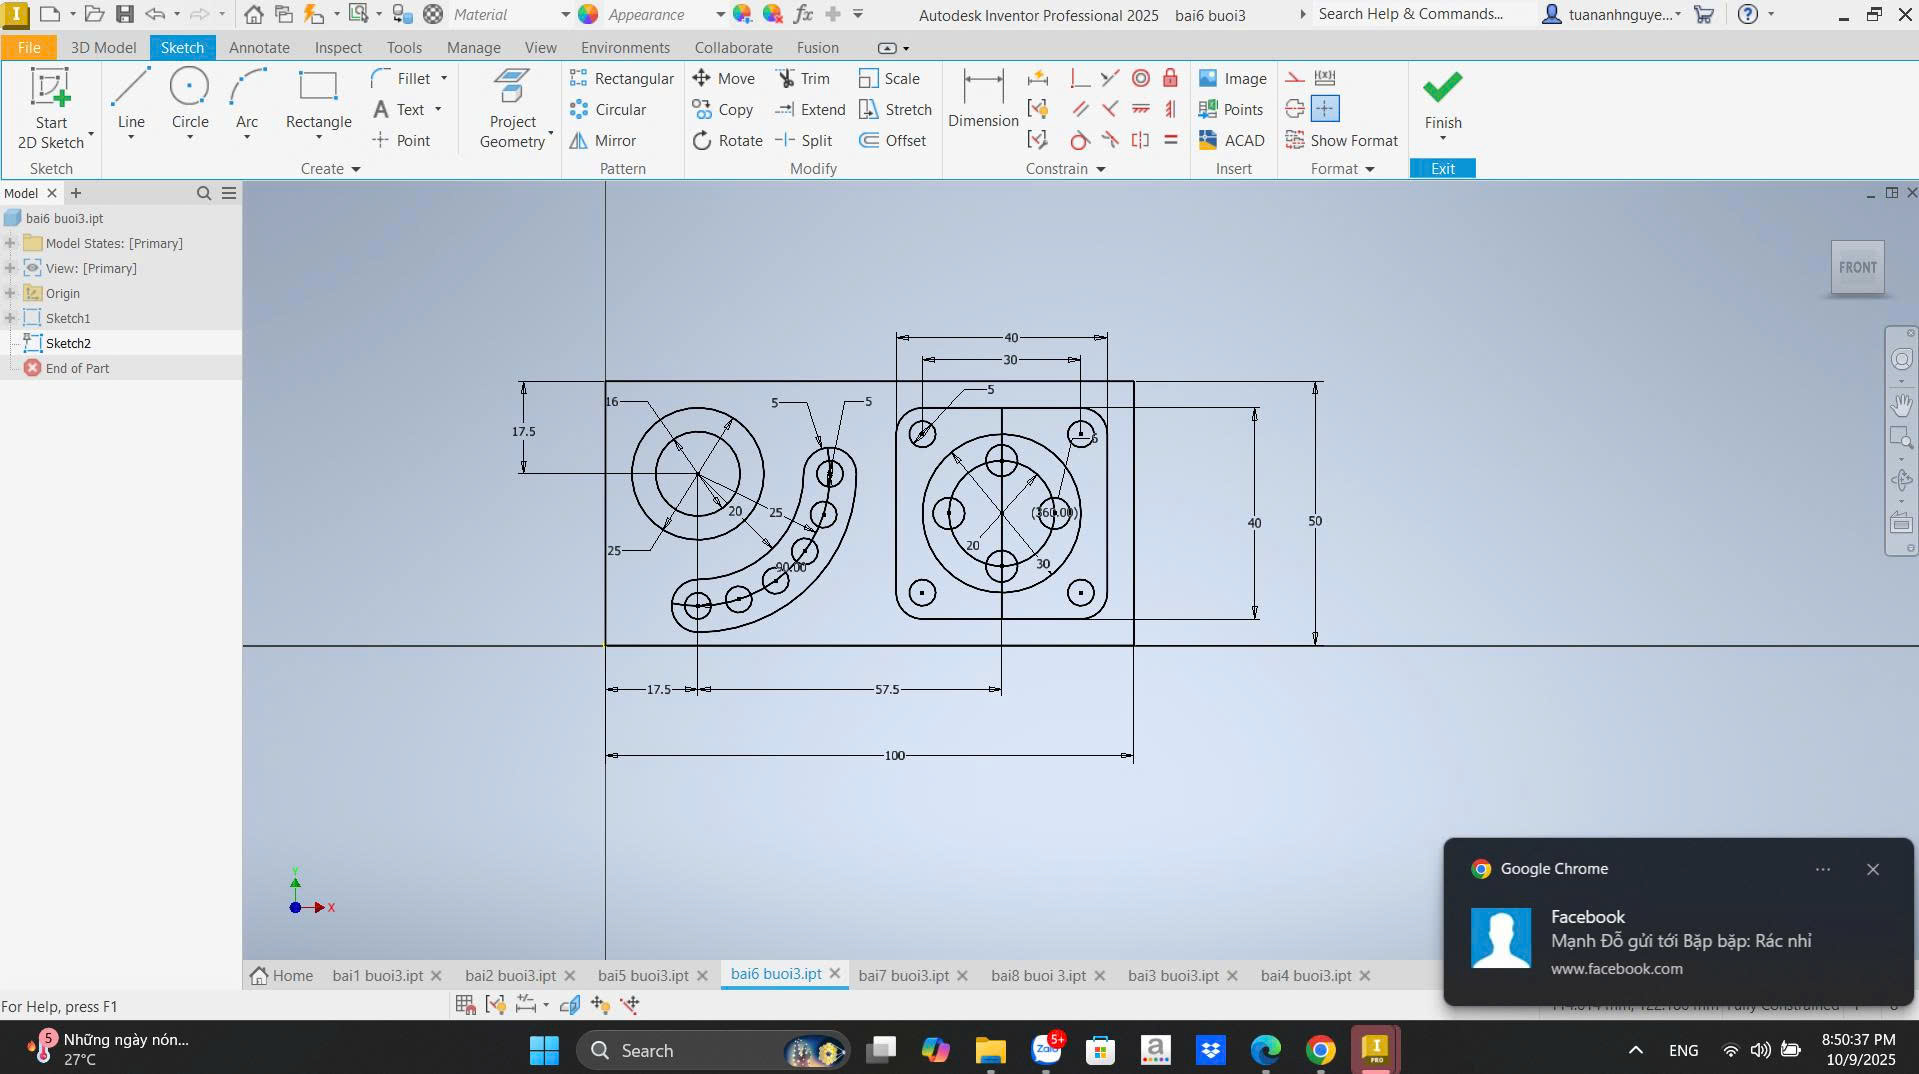Open the Fillet dropdown arrow
This screenshot has height=1074, width=1919.
pos(444,79)
